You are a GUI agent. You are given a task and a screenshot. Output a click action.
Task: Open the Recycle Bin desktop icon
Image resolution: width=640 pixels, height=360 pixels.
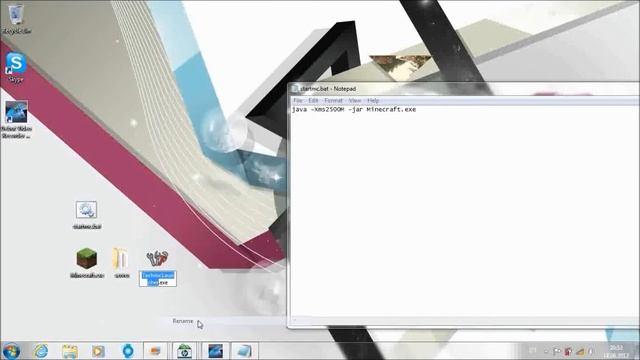click(x=16, y=18)
